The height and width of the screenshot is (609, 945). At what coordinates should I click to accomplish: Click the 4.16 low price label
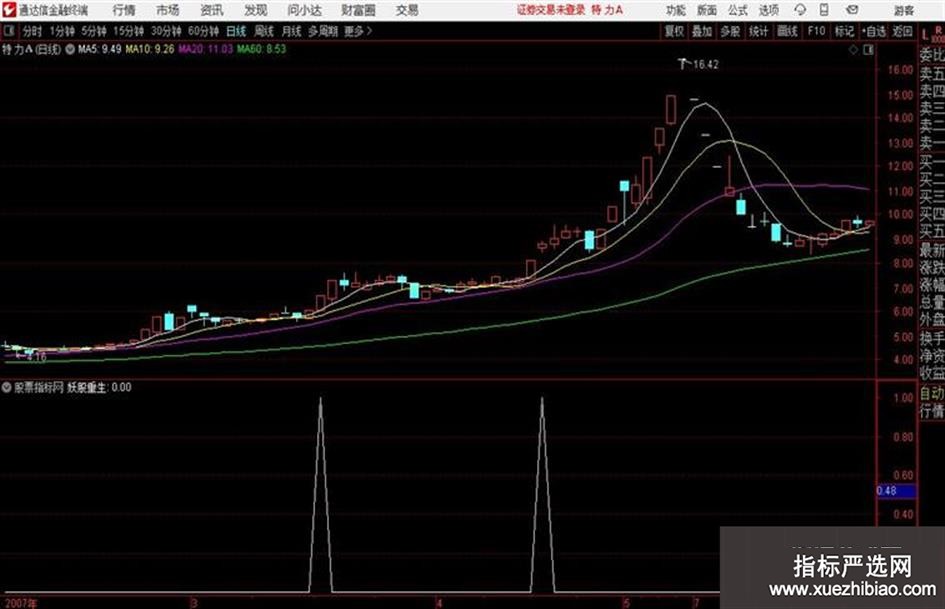37,357
